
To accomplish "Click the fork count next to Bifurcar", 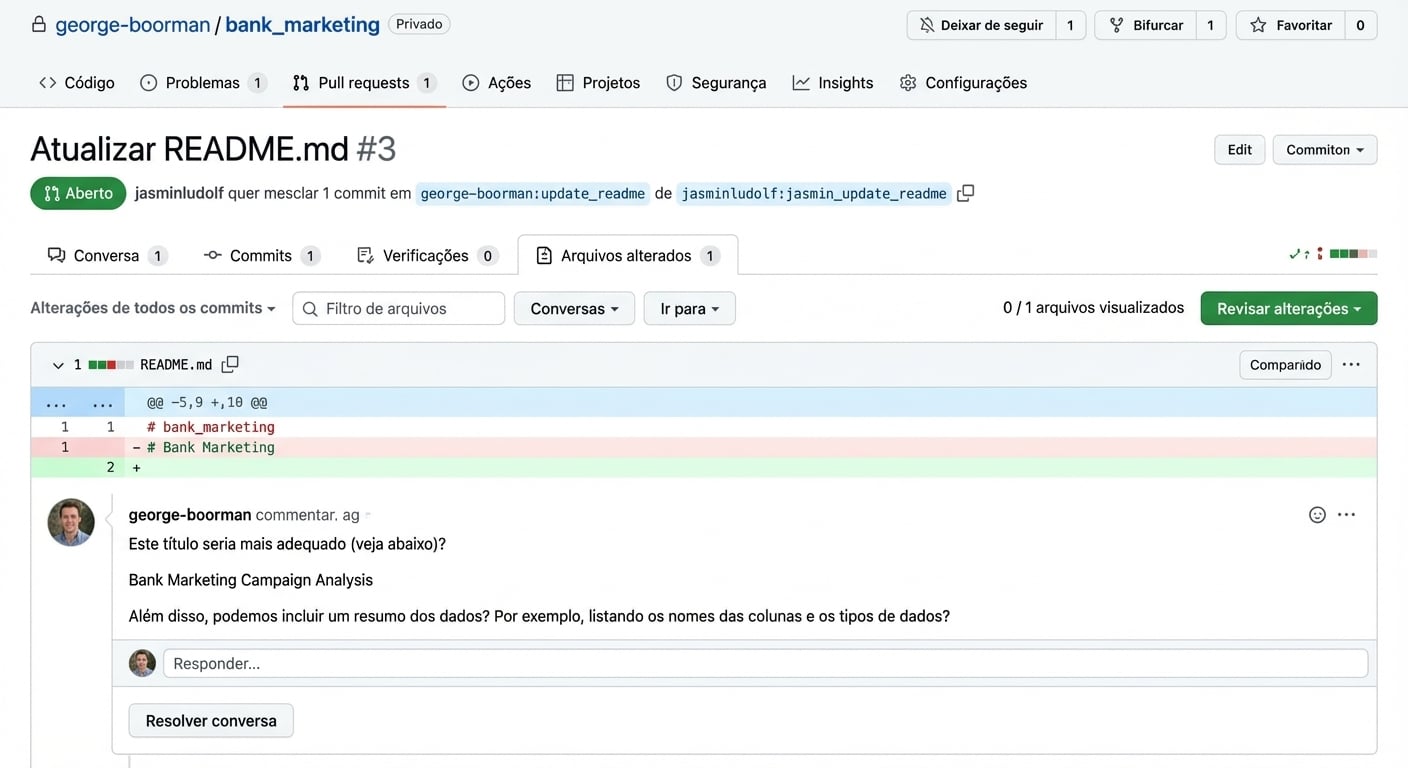I will click(x=1210, y=25).
